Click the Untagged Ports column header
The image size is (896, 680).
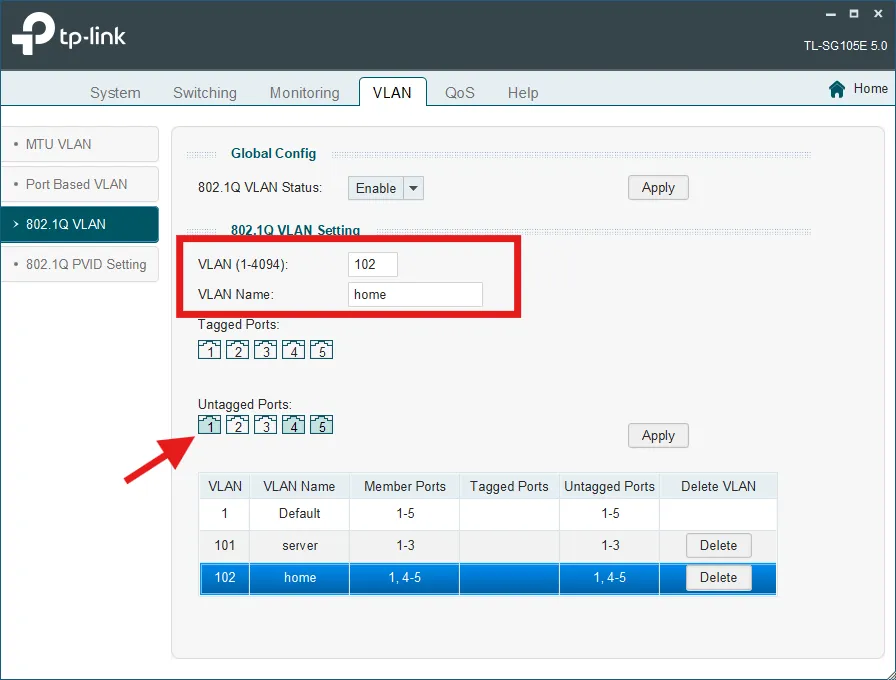point(609,486)
